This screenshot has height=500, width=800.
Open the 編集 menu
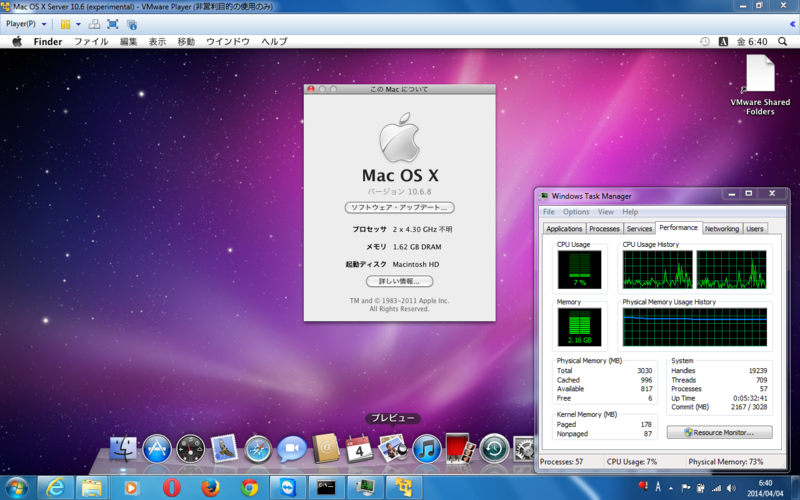[x=129, y=41]
